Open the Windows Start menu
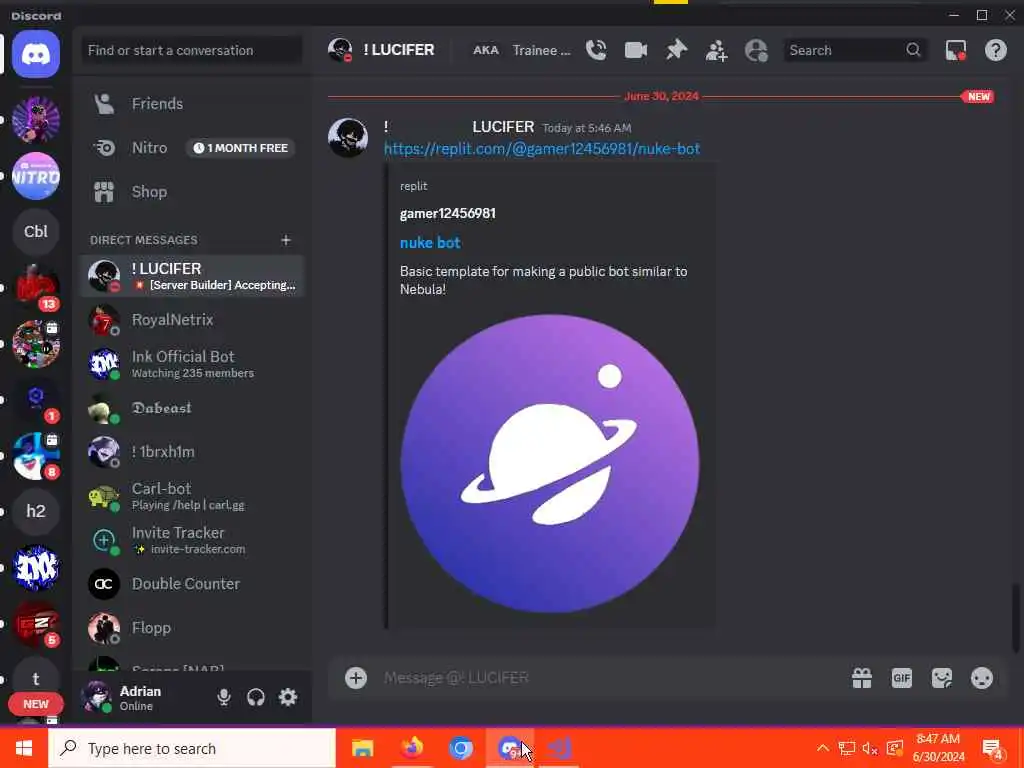This screenshot has height=768, width=1024. 24,748
